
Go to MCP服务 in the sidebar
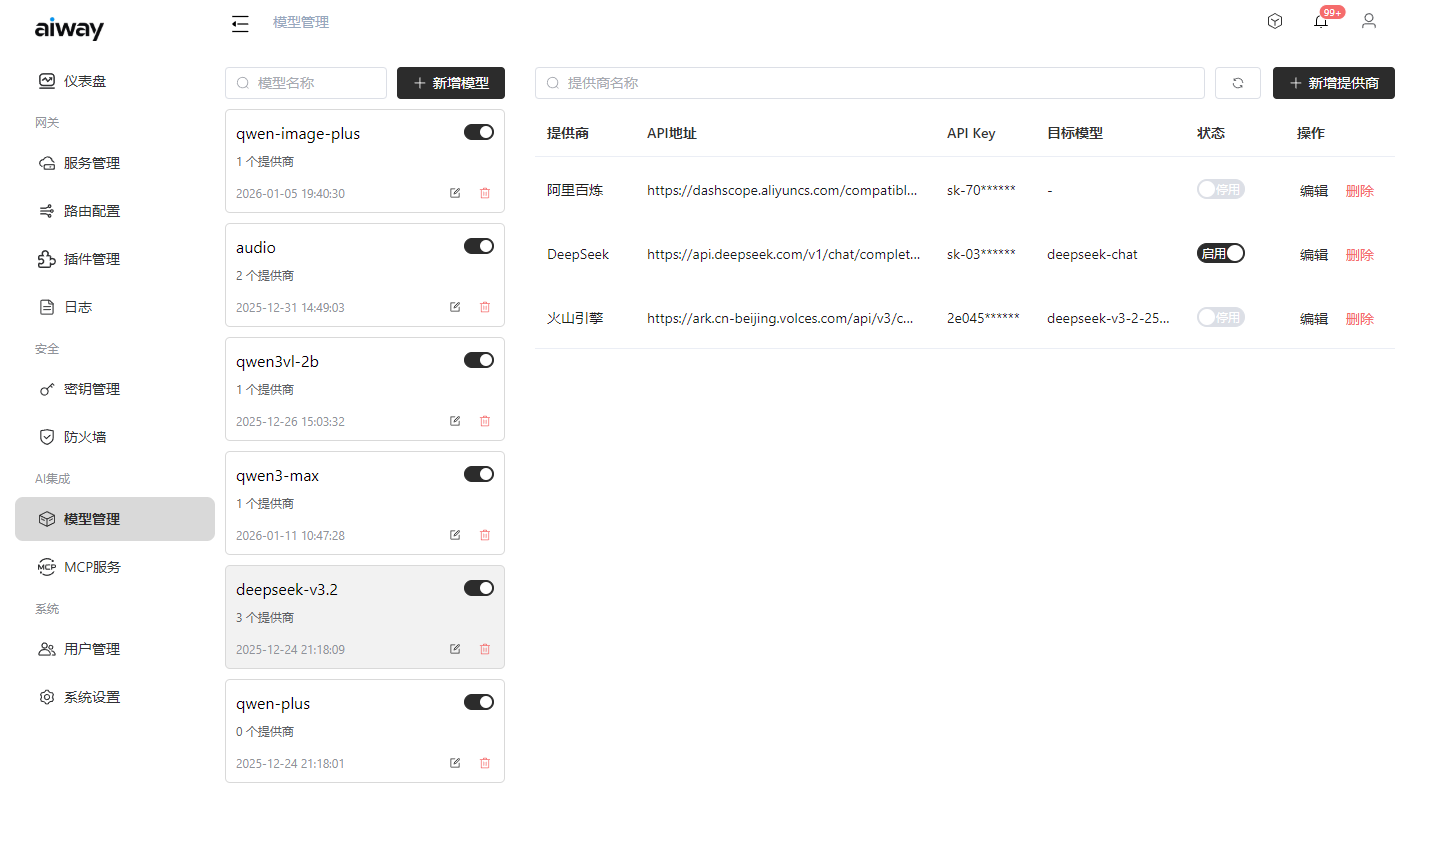[x=92, y=567]
